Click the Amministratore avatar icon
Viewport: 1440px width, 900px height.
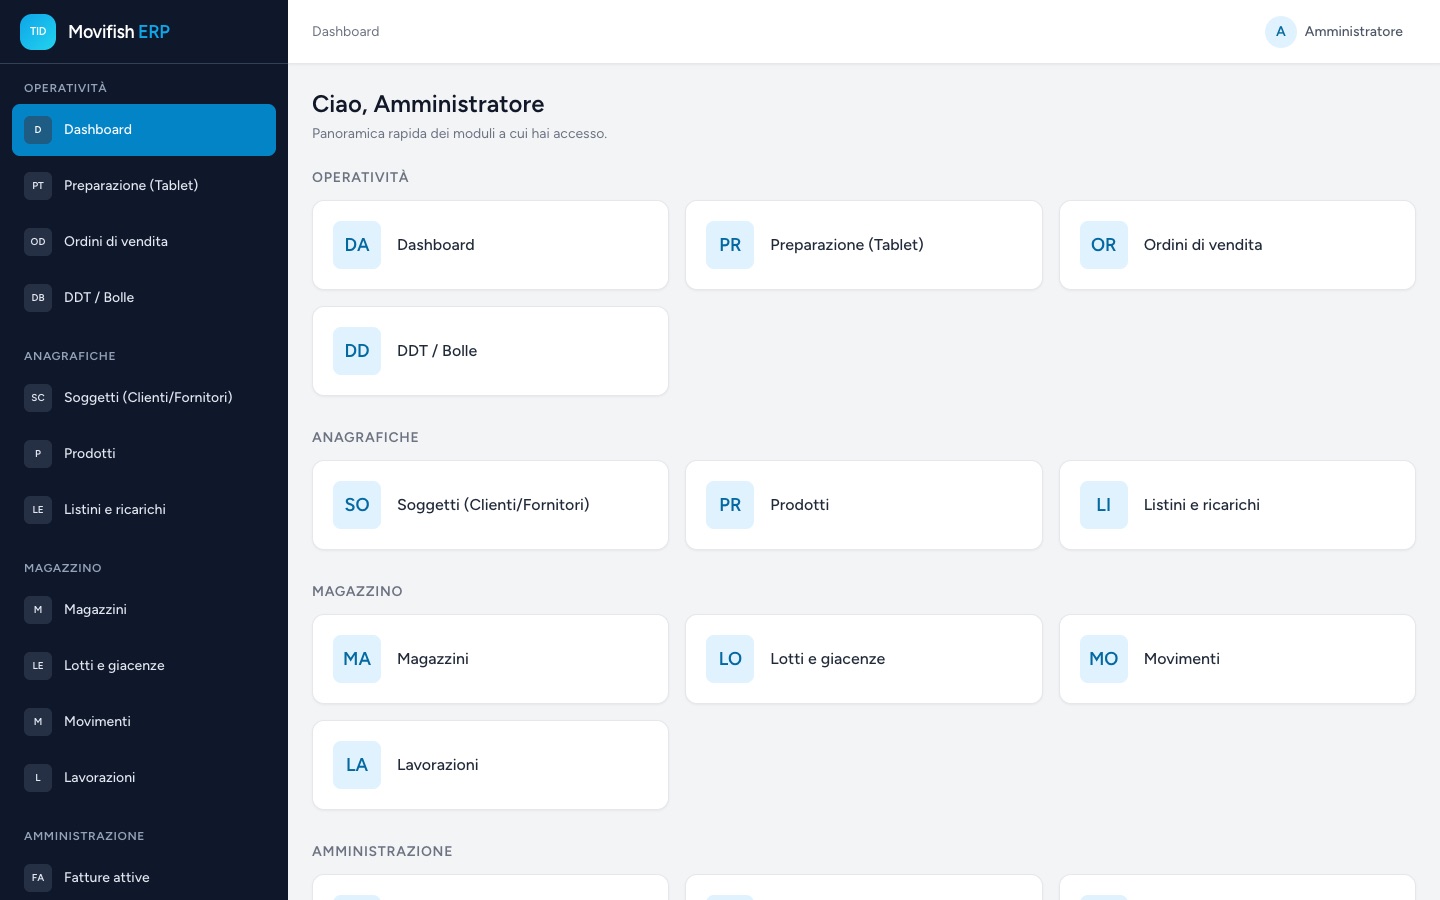pos(1281,32)
